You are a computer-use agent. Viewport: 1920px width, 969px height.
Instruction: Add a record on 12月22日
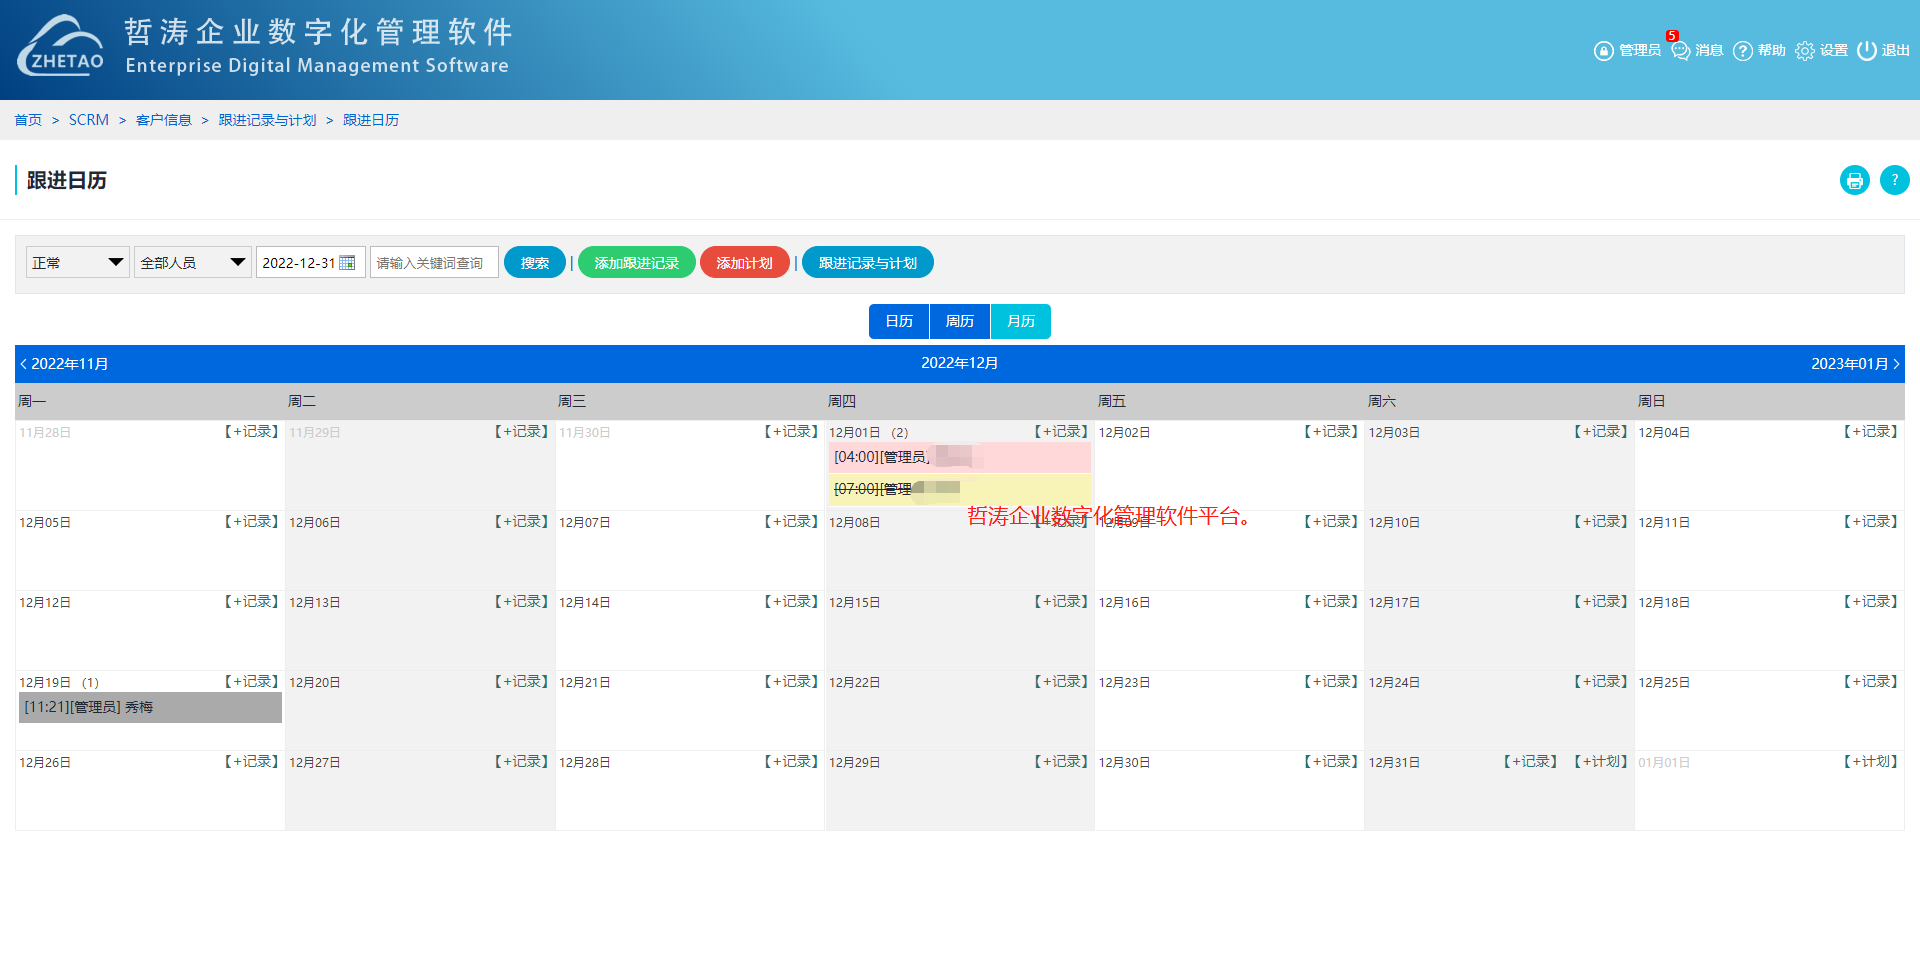[x=1061, y=682]
